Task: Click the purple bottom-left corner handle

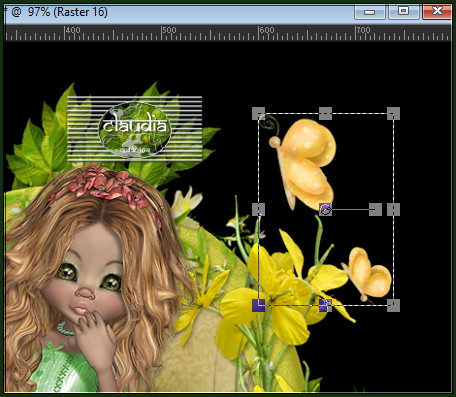Action: (259, 305)
